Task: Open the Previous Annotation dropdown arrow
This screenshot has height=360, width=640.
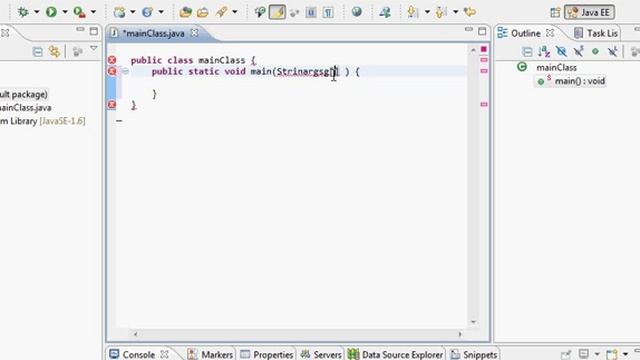Action: (x=456, y=12)
